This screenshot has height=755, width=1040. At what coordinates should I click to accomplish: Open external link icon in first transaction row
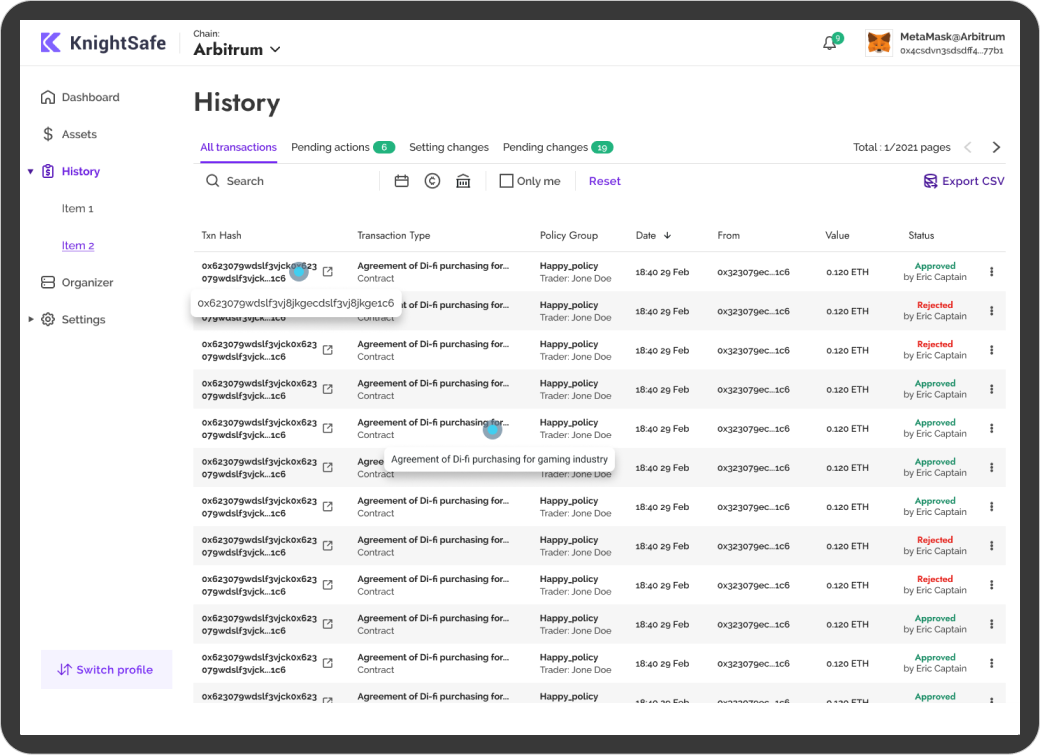pyautogui.click(x=327, y=272)
